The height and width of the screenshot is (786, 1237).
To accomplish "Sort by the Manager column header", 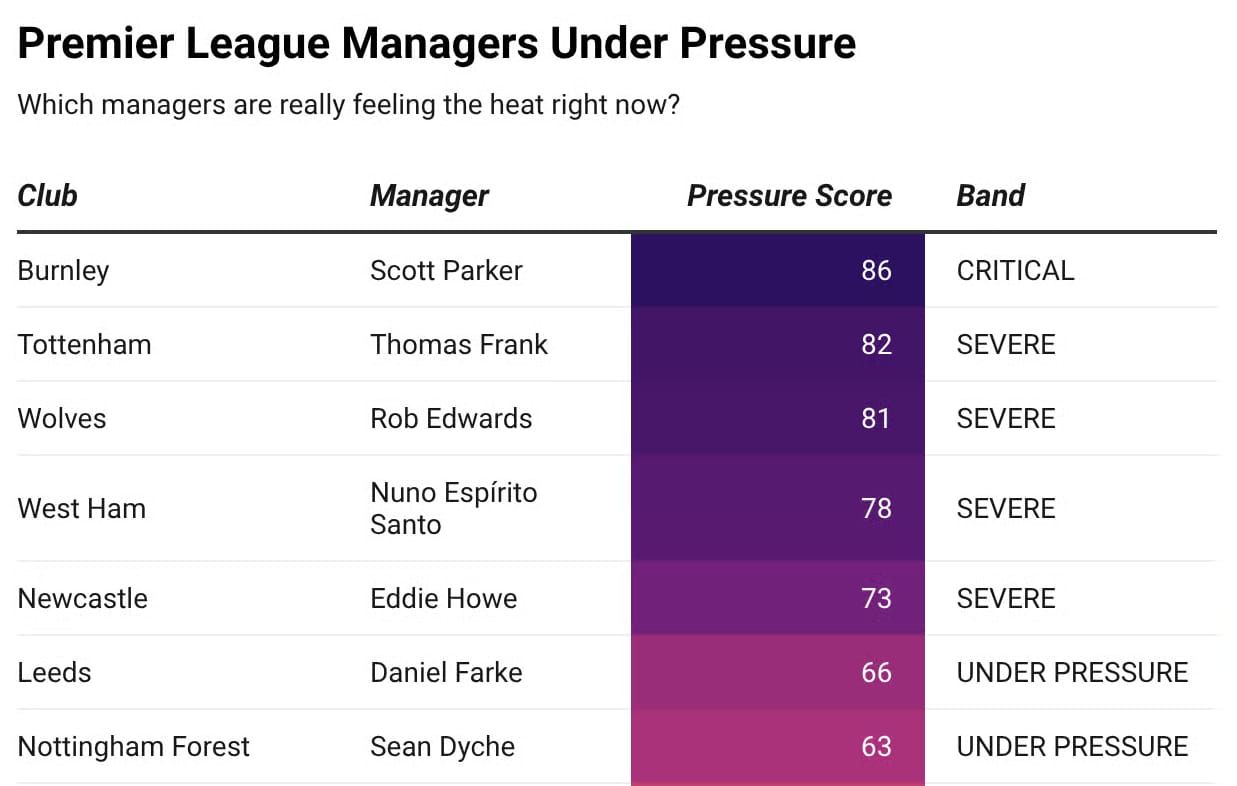I will pos(429,195).
